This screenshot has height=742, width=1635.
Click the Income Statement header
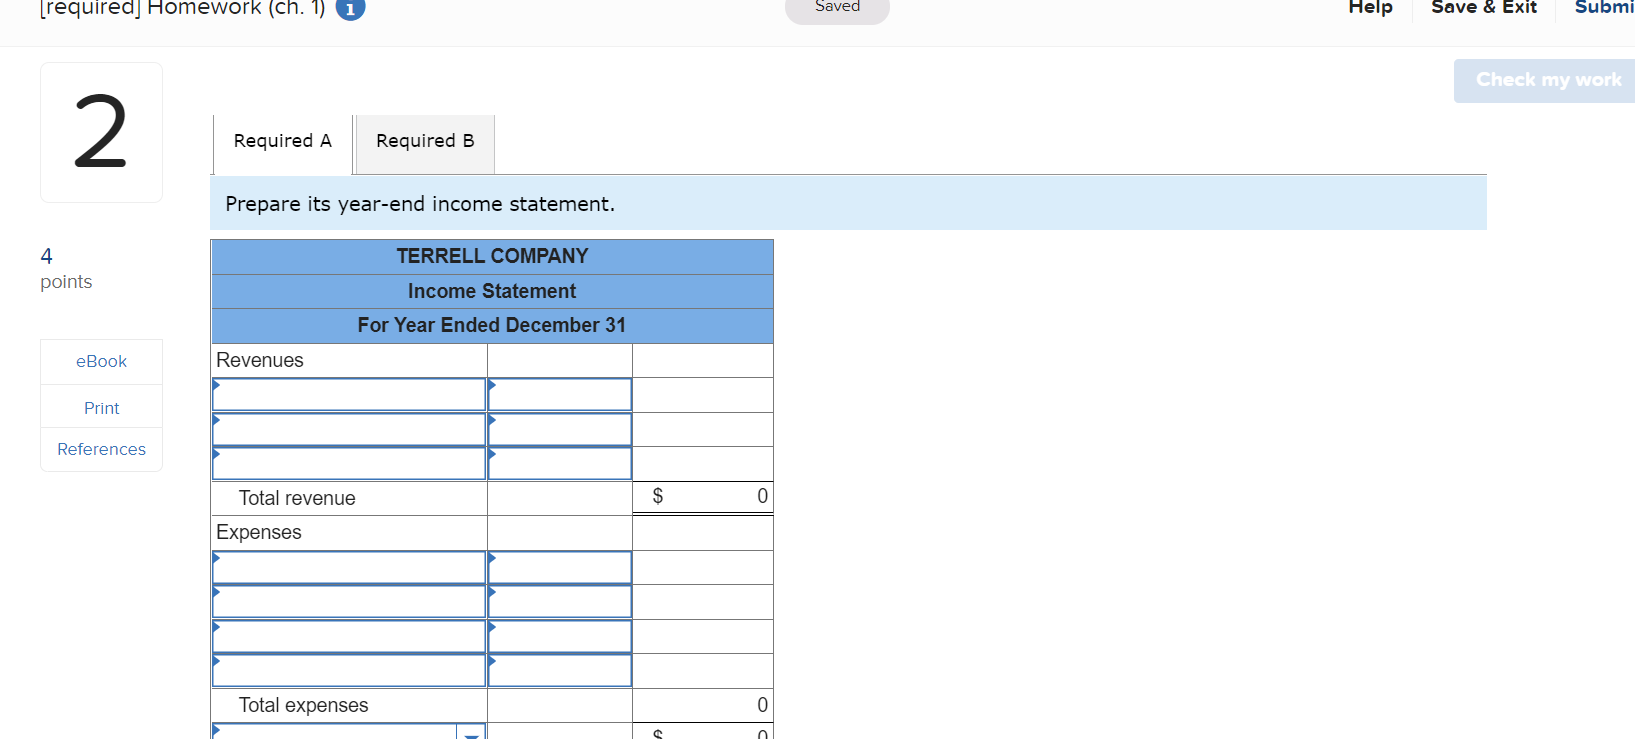[x=492, y=291]
